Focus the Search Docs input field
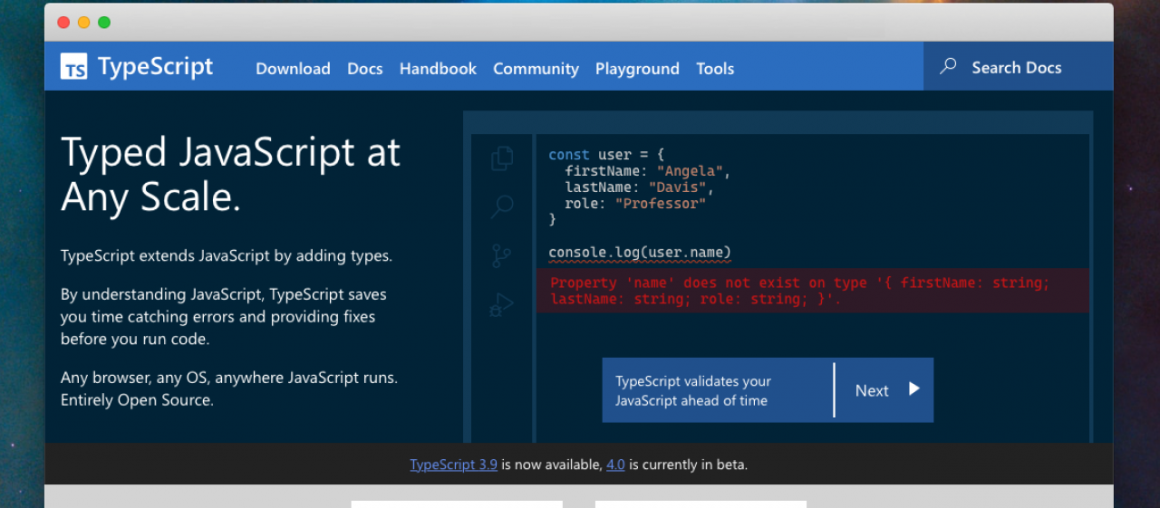The width and height of the screenshot is (1160, 508). 1018,67
